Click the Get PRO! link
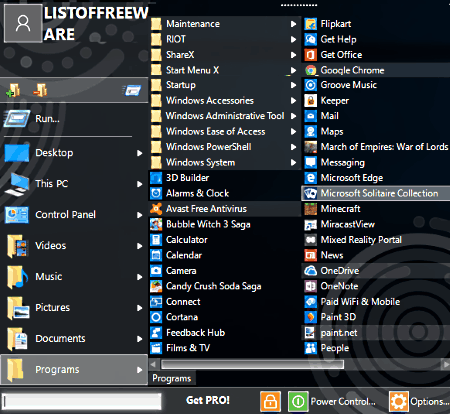450x414 pixels. [208, 400]
